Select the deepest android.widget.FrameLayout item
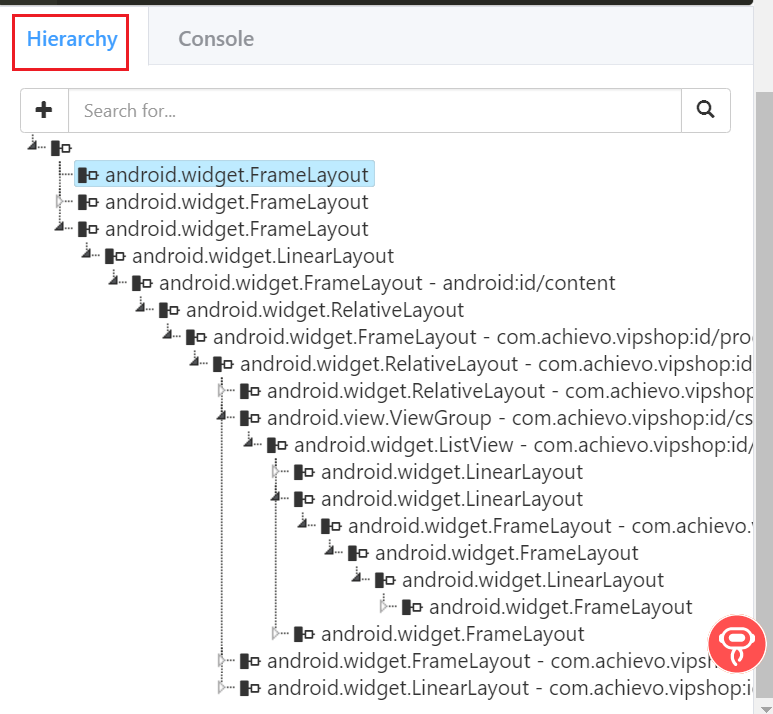Image resolution: width=773 pixels, height=714 pixels. pyautogui.click(x=560, y=607)
